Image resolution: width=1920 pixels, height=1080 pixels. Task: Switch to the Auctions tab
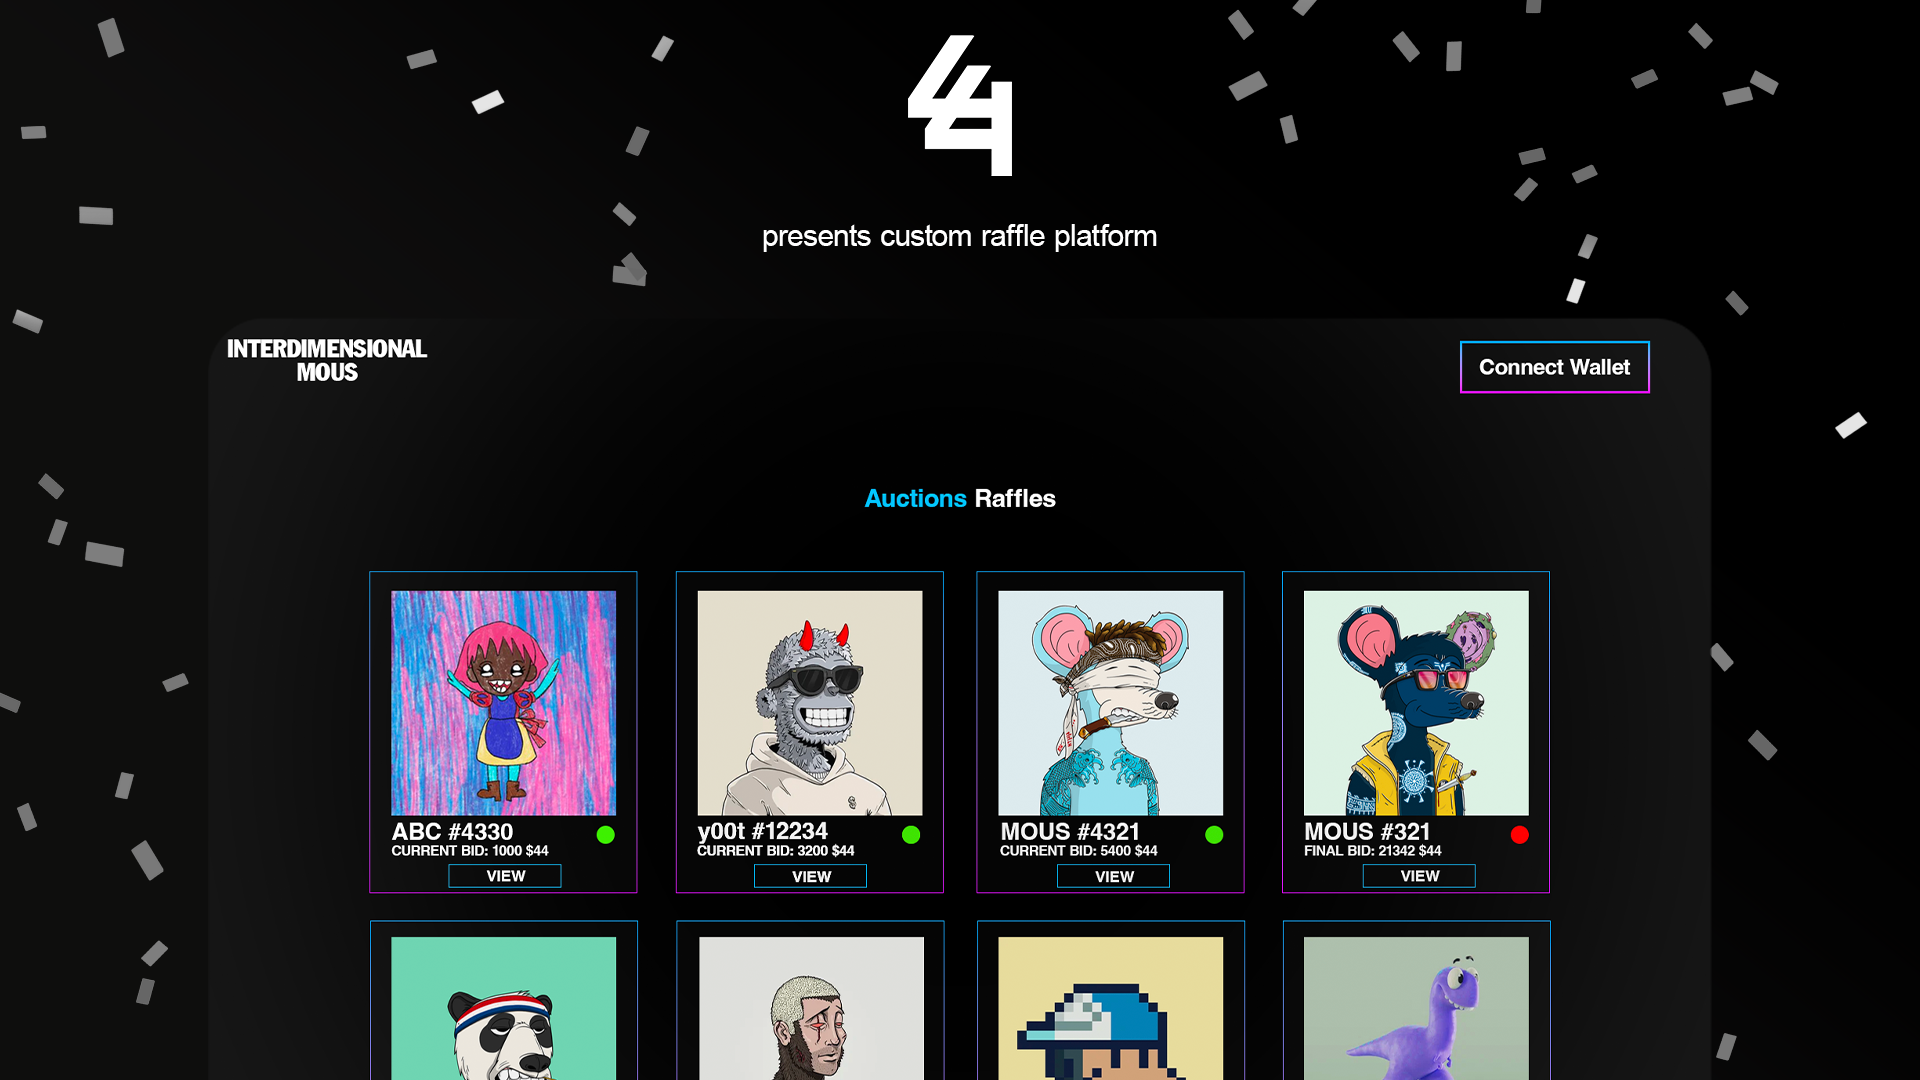[915, 498]
